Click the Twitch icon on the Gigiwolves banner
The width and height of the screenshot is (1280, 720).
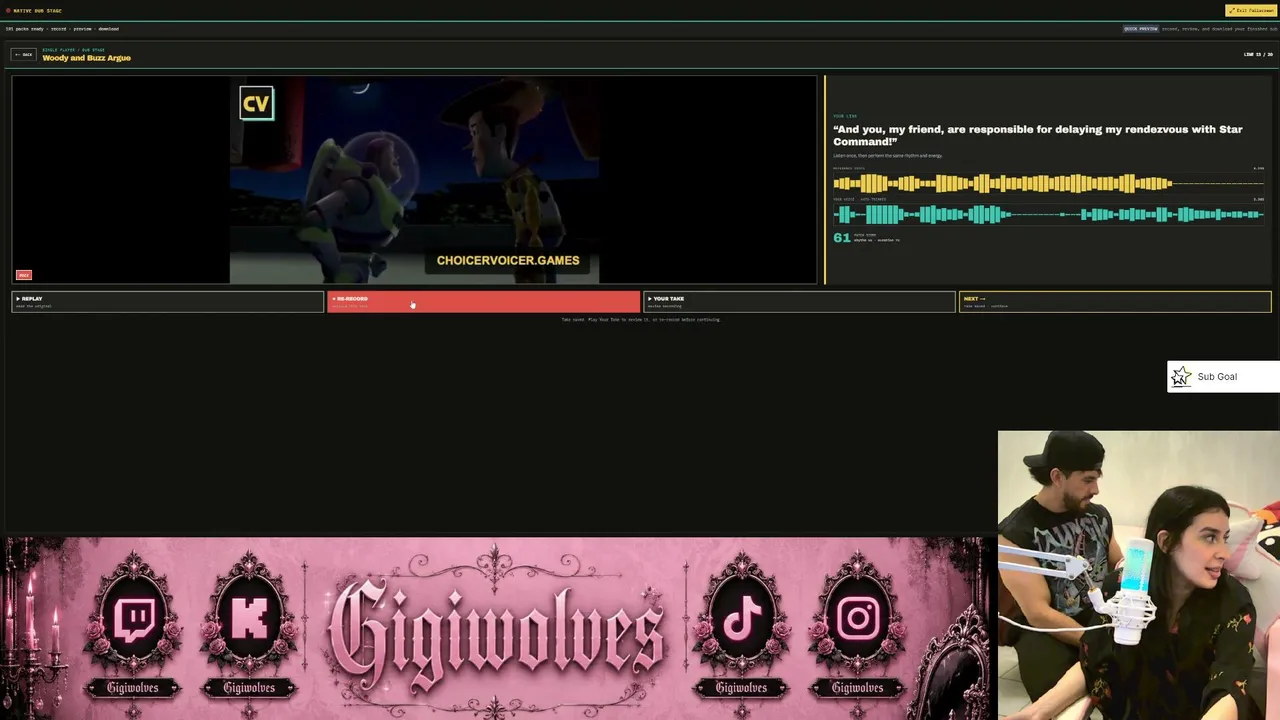(x=135, y=620)
